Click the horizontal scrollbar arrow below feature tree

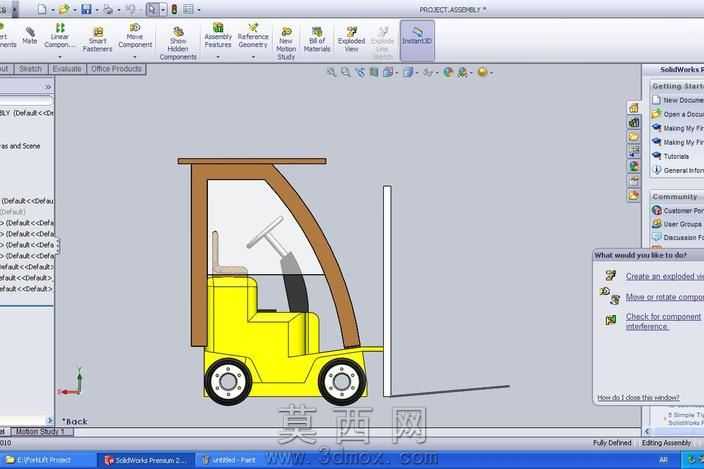49,421
